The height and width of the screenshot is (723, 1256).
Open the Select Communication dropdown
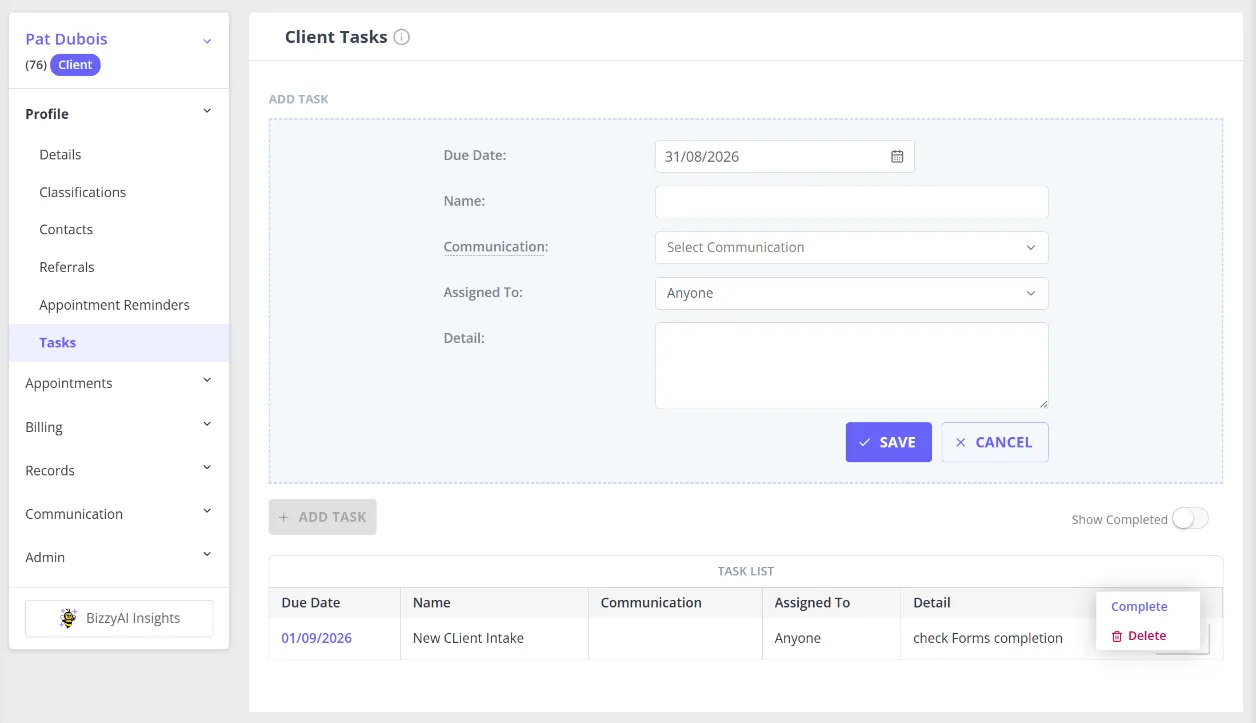pos(852,247)
